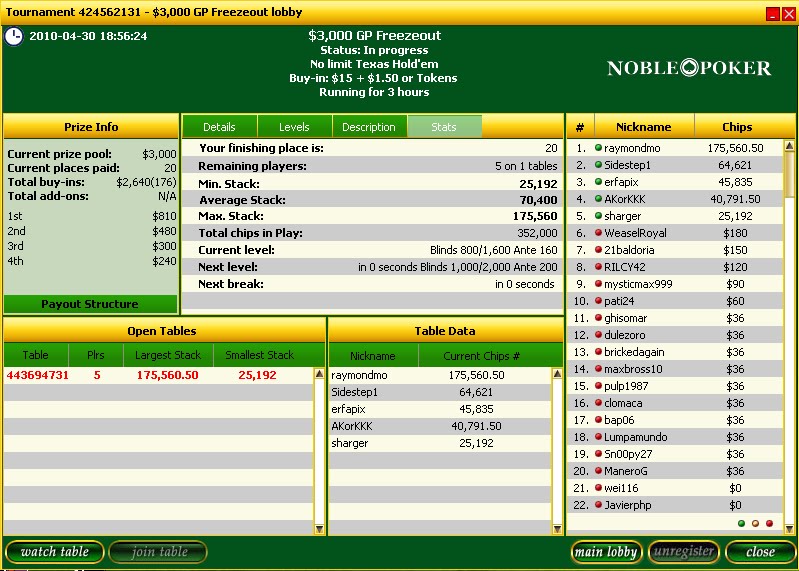
Task: Sort player list by Chips header
Action: [x=737, y=127]
